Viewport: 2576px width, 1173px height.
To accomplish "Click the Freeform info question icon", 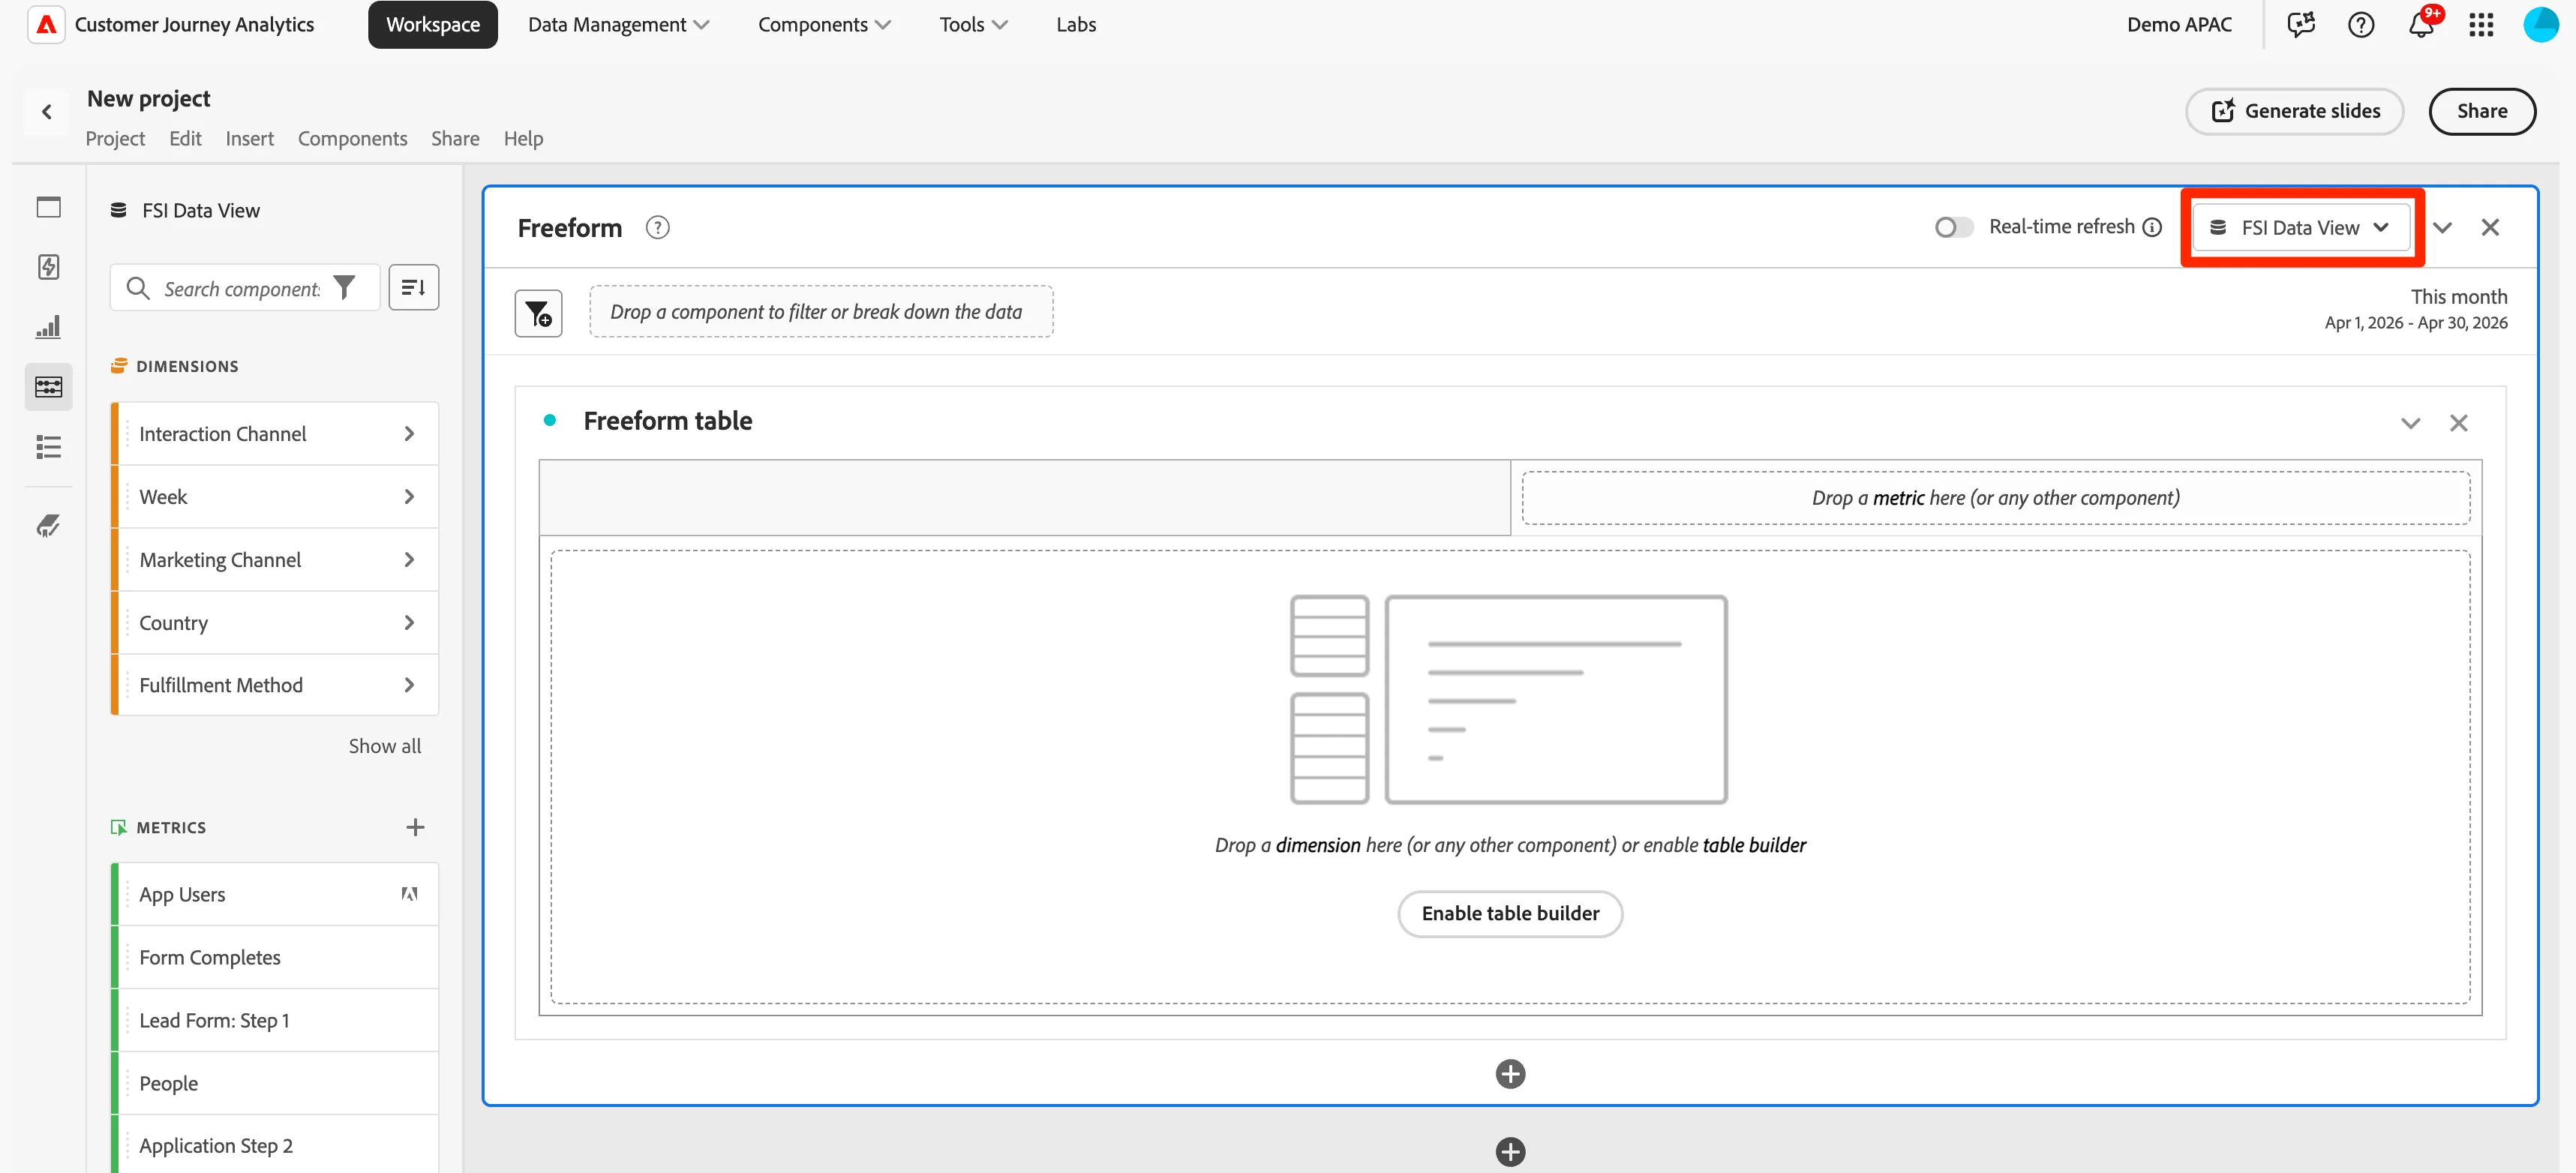I will click(657, 228).
